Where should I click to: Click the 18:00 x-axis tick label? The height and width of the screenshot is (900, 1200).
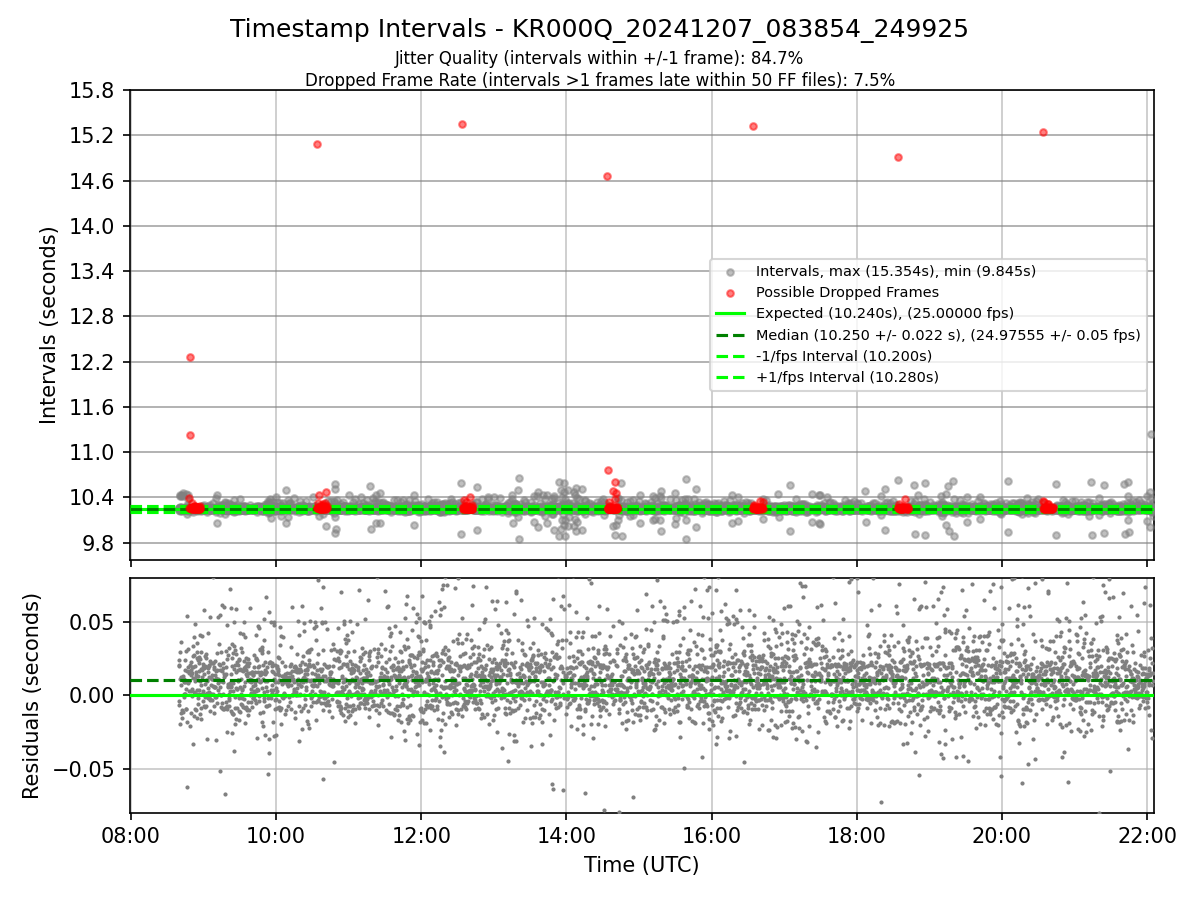[x=856, y=835]
